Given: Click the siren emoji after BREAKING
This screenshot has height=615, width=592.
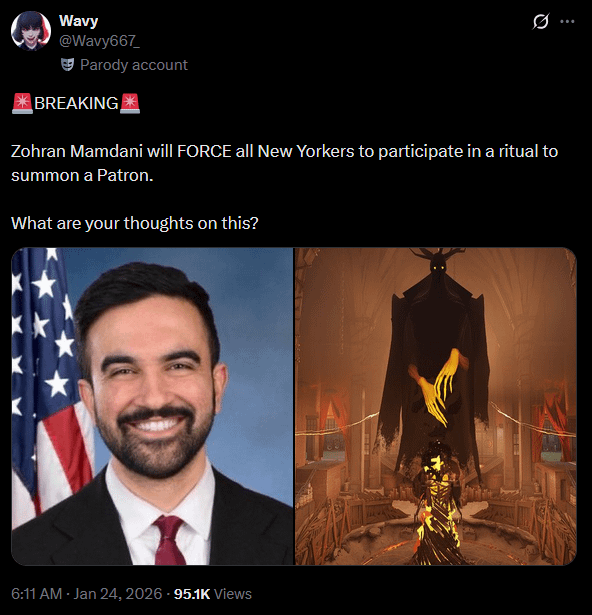Looking at the screenshot, I should point(130,104).
